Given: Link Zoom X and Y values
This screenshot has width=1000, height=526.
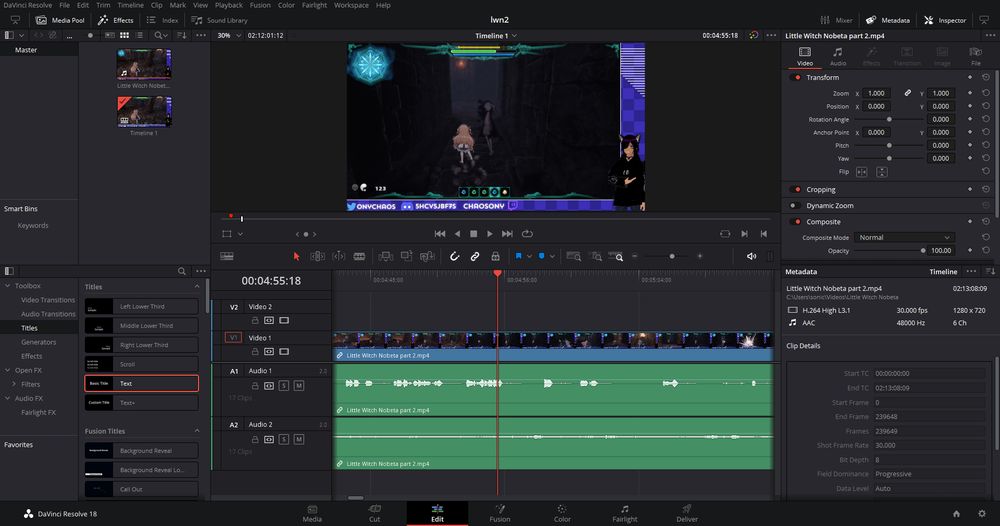Looking at the screenshot, I should click(908, 93).
